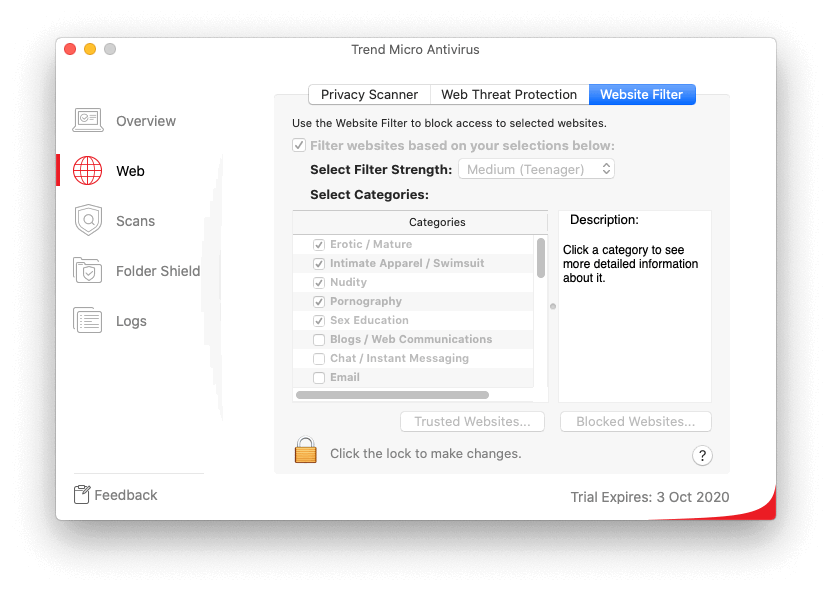
Task: Open the Blocked Websites list
Action: [x=636, y=421]
